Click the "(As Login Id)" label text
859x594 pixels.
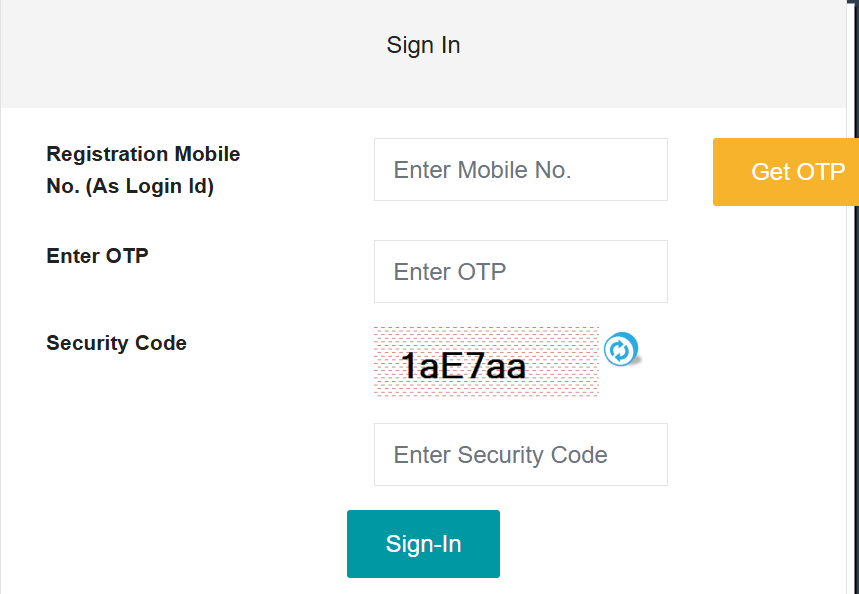pyautogui.click(x=150, y=186)
